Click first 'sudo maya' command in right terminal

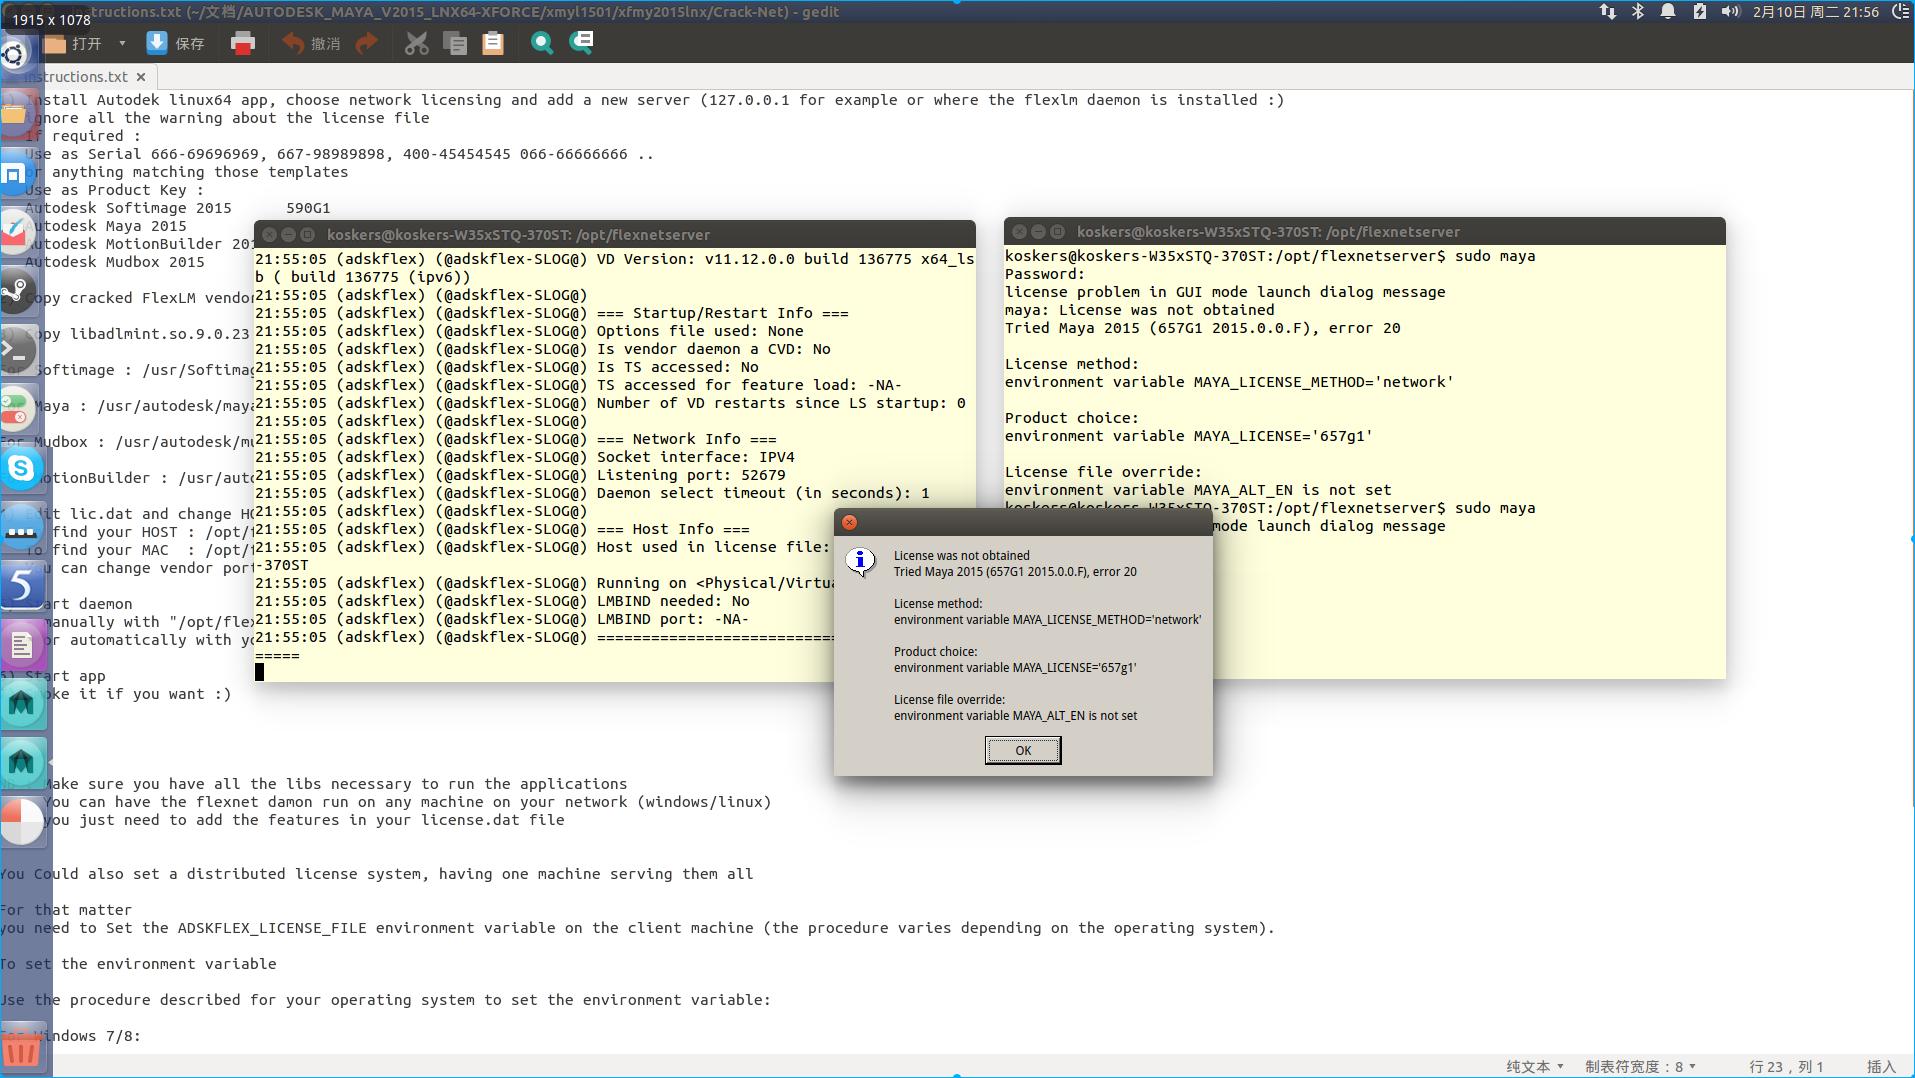tap(1495, 256)
